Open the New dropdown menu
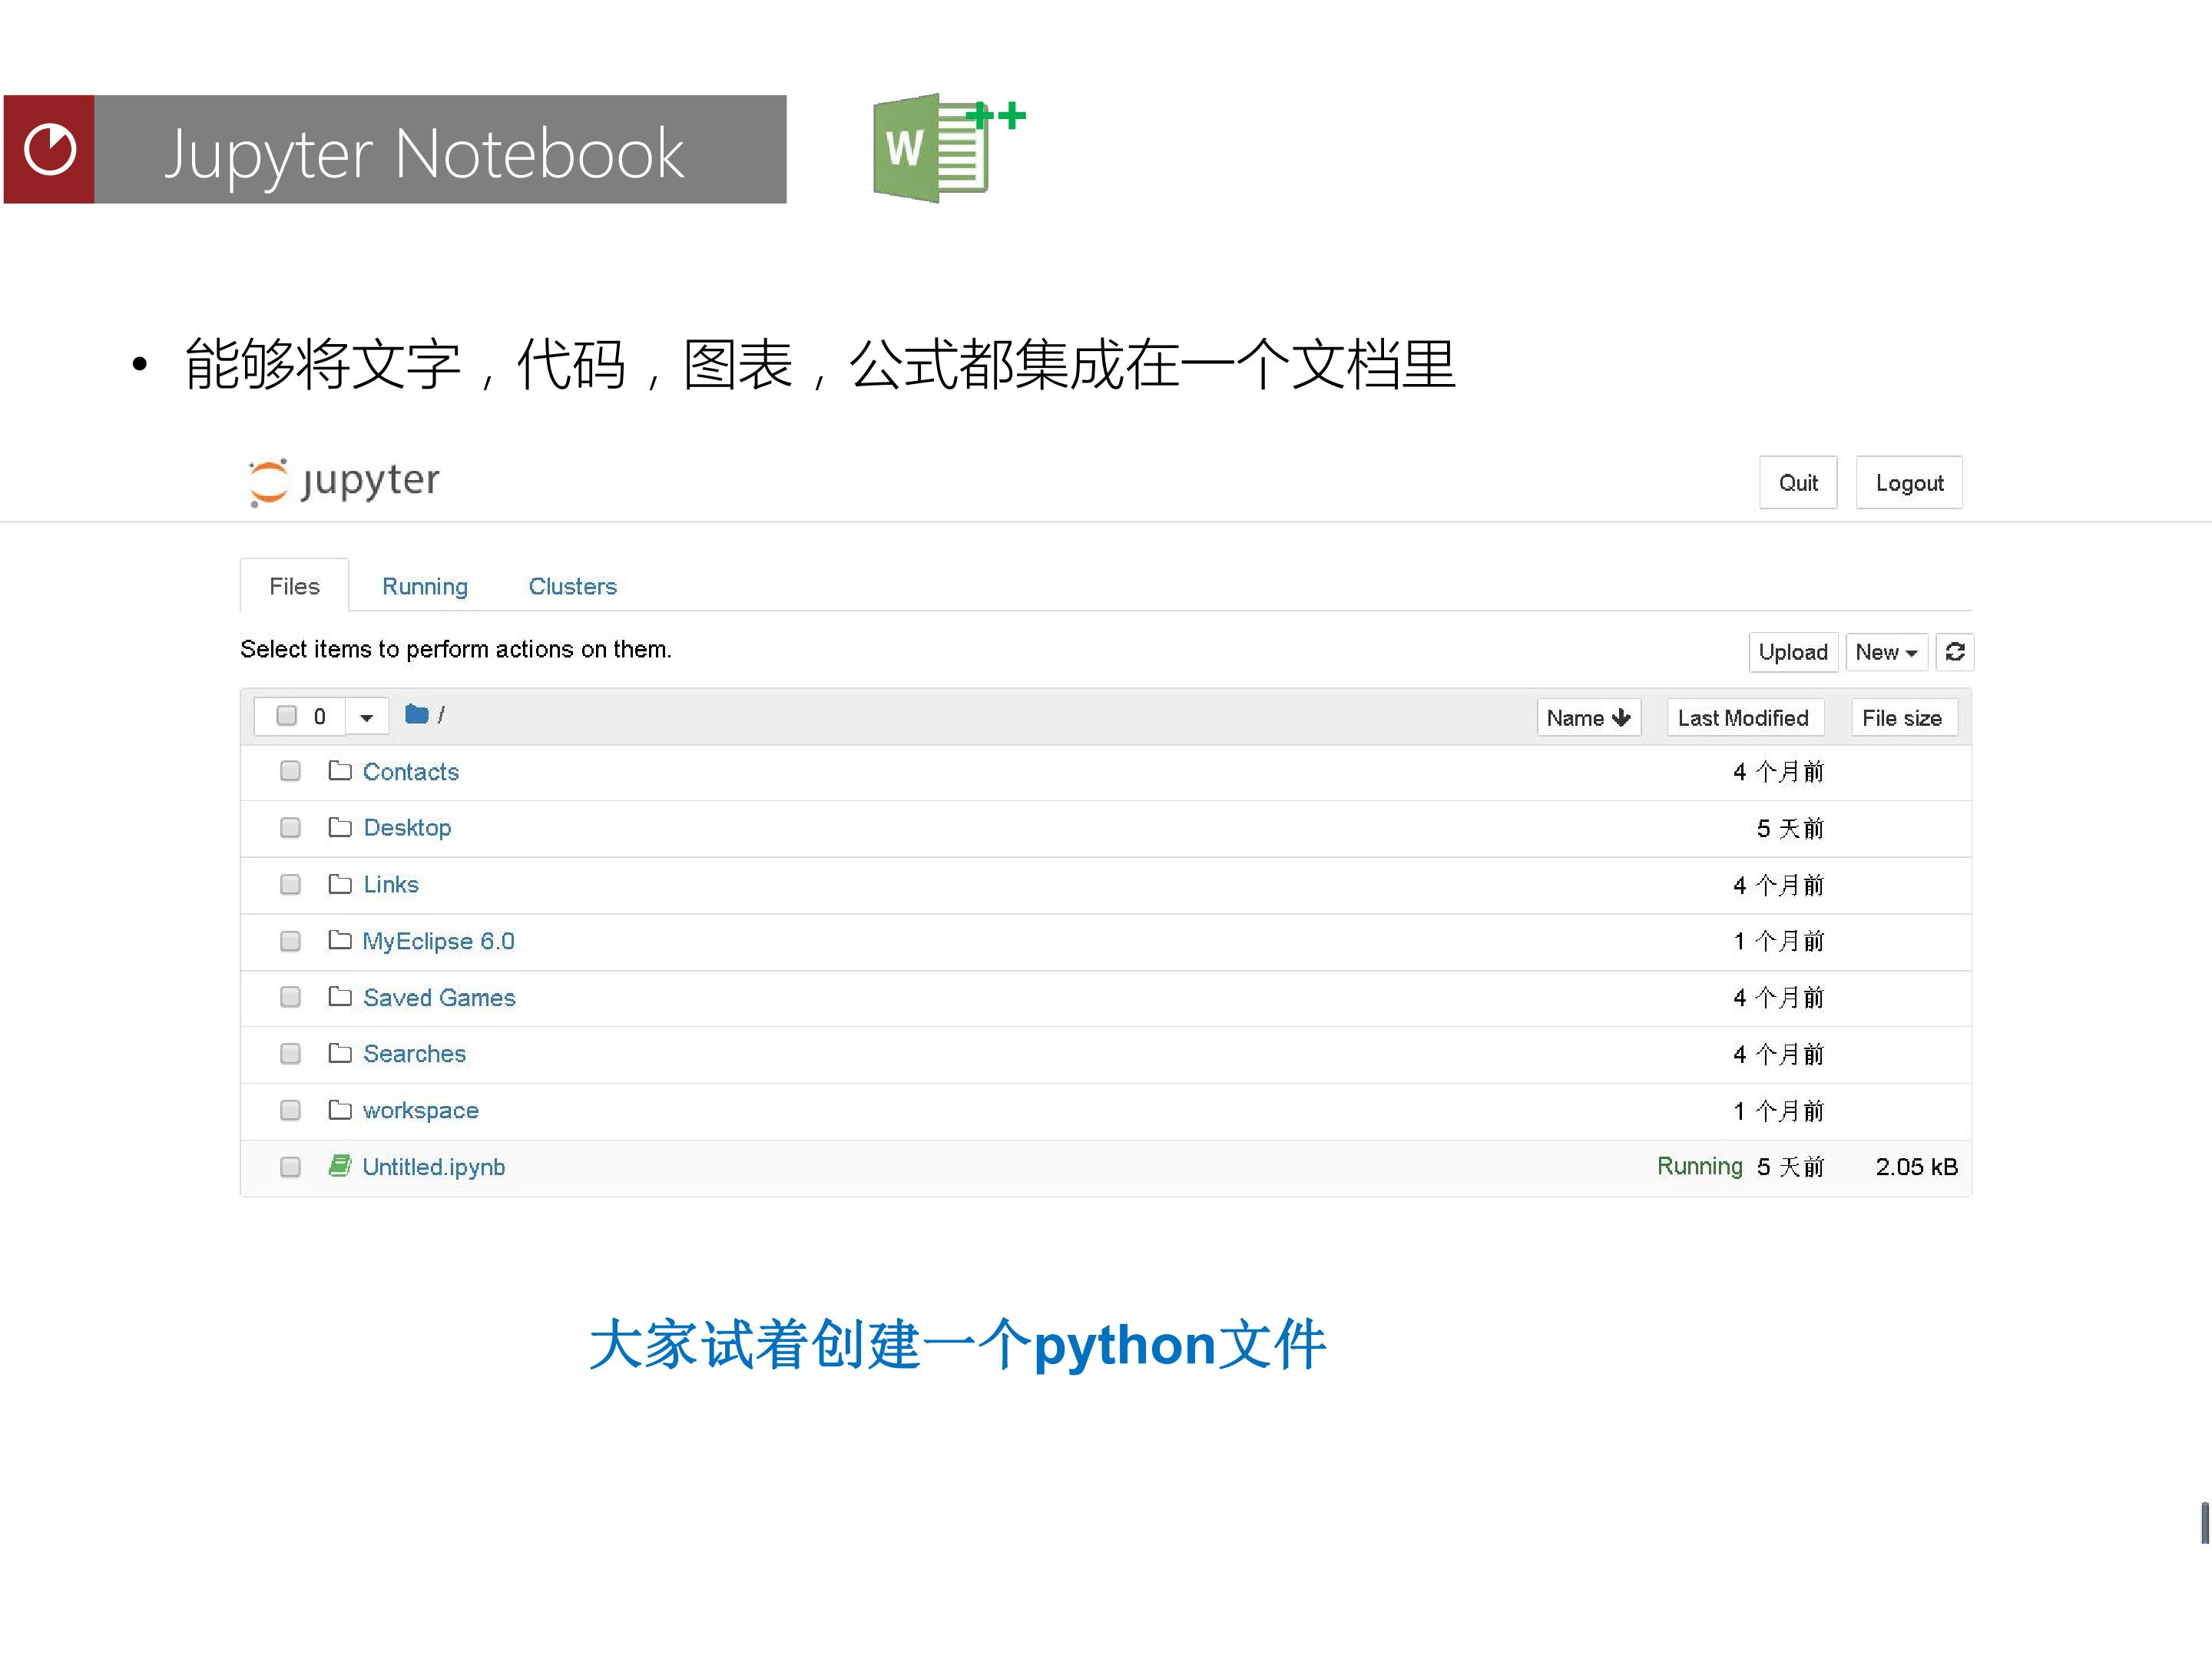 (x=1886, y=652)
